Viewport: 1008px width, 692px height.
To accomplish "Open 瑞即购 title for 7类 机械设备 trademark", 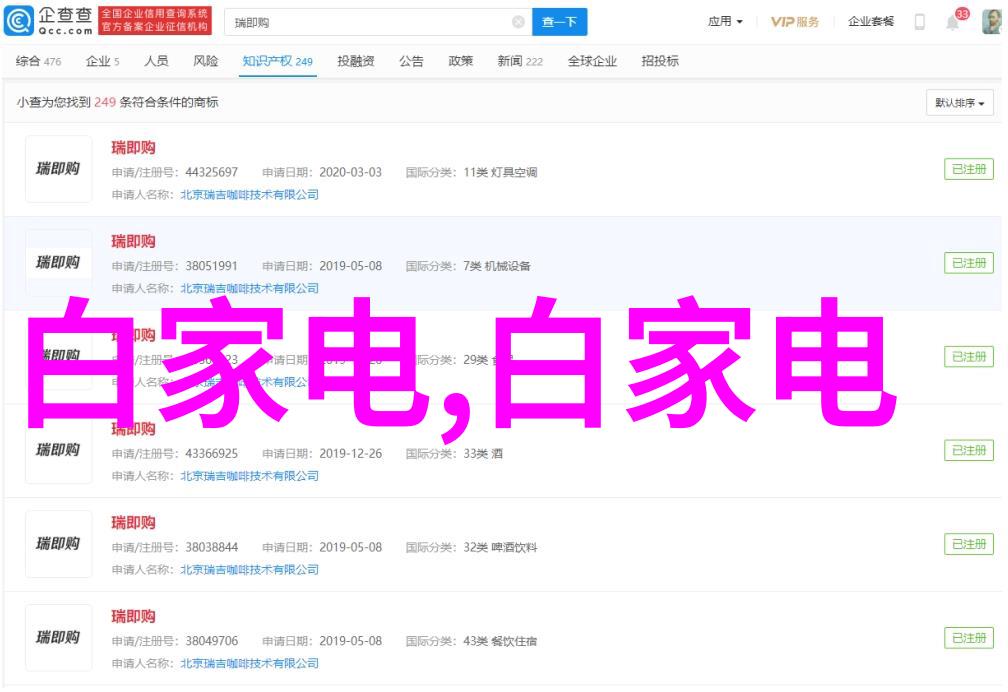I will (133, 242).
